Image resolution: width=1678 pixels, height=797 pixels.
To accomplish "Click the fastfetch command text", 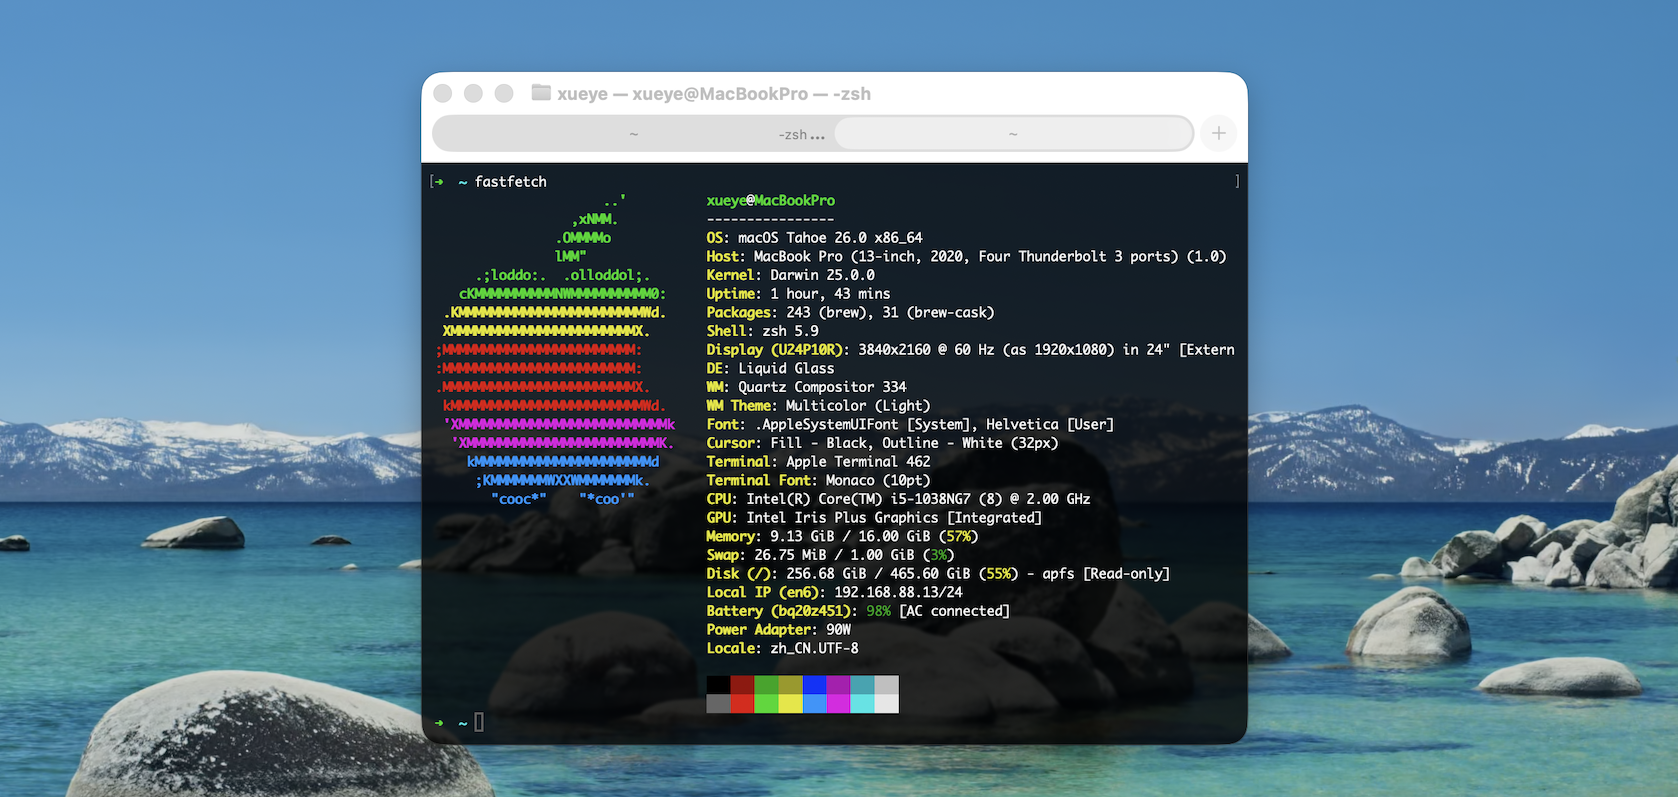I will coord(510,182).
